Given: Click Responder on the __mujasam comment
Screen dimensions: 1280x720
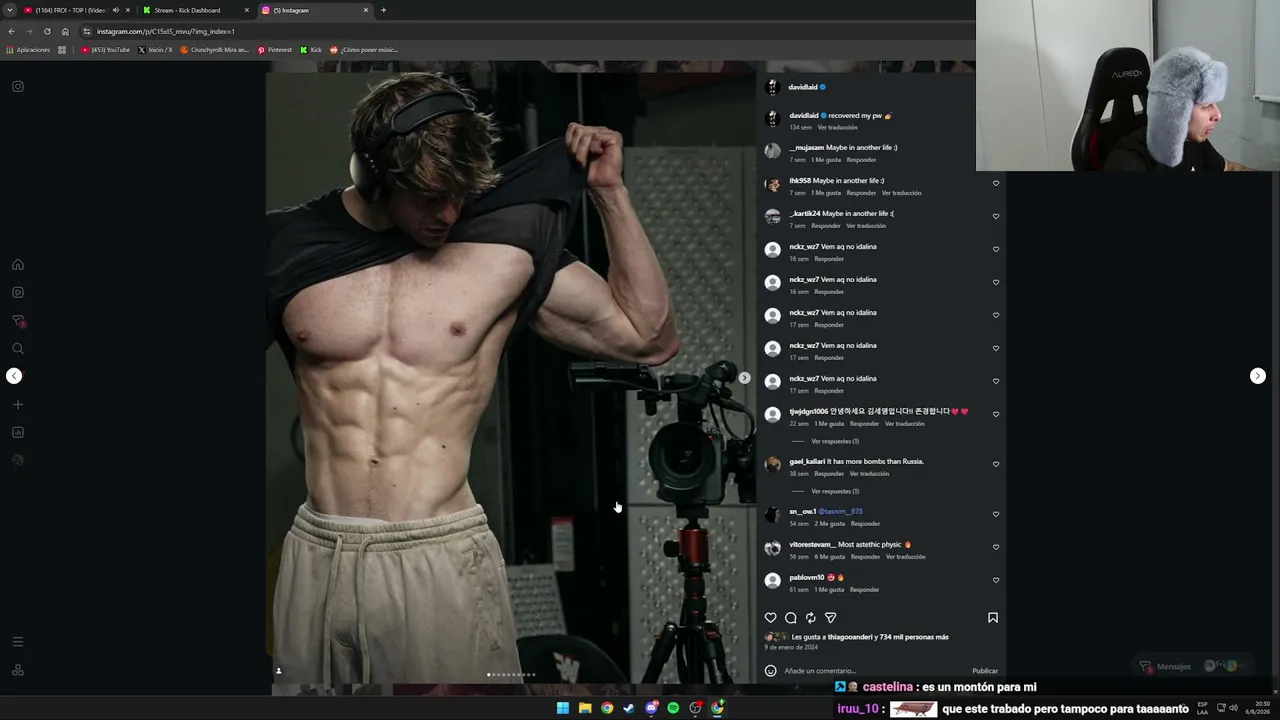Looking at the screenshot, I should coord(861,160).
